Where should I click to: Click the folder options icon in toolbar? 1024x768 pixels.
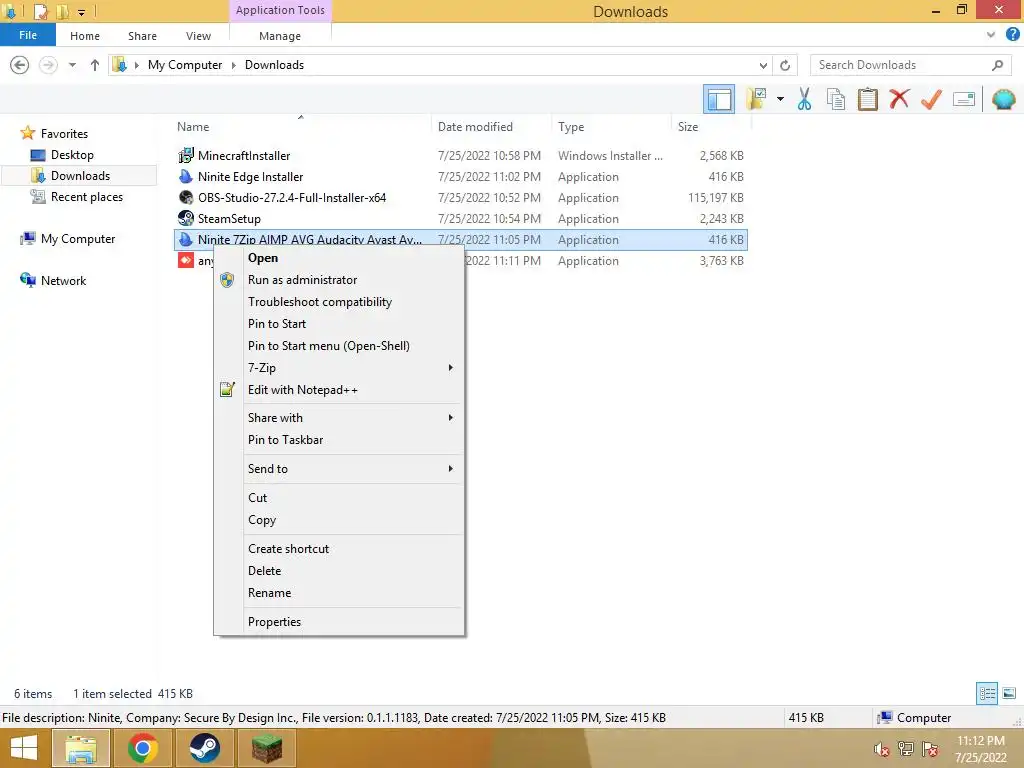pos(756,99)
